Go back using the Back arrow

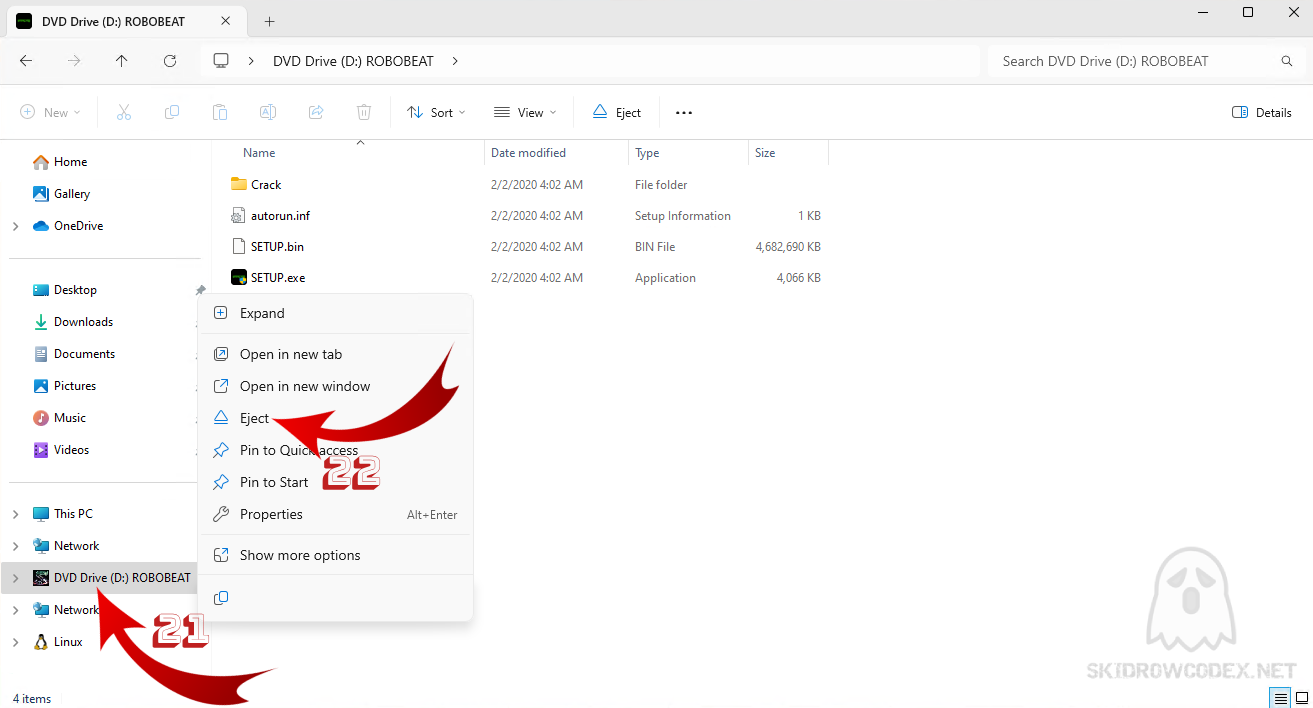coord(26,61)
